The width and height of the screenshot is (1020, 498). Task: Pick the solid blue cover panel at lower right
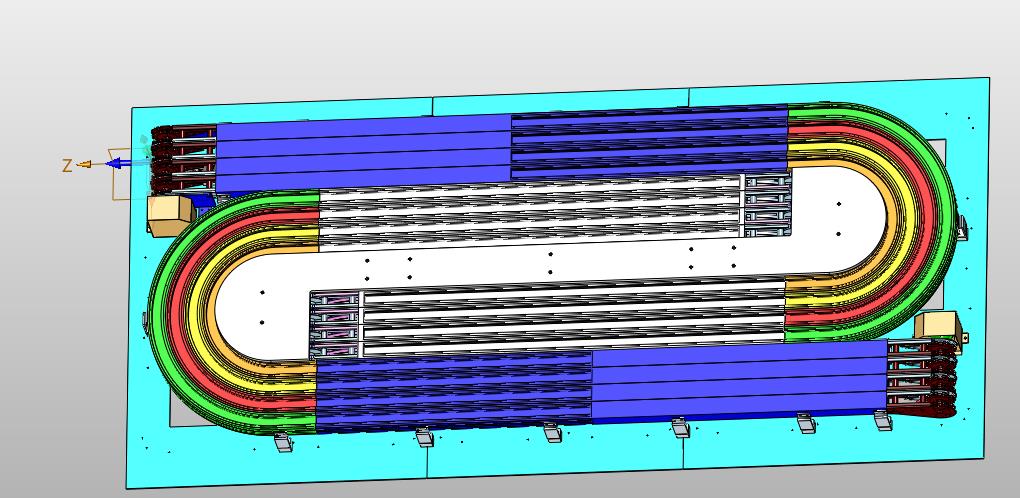click(740, 380)
